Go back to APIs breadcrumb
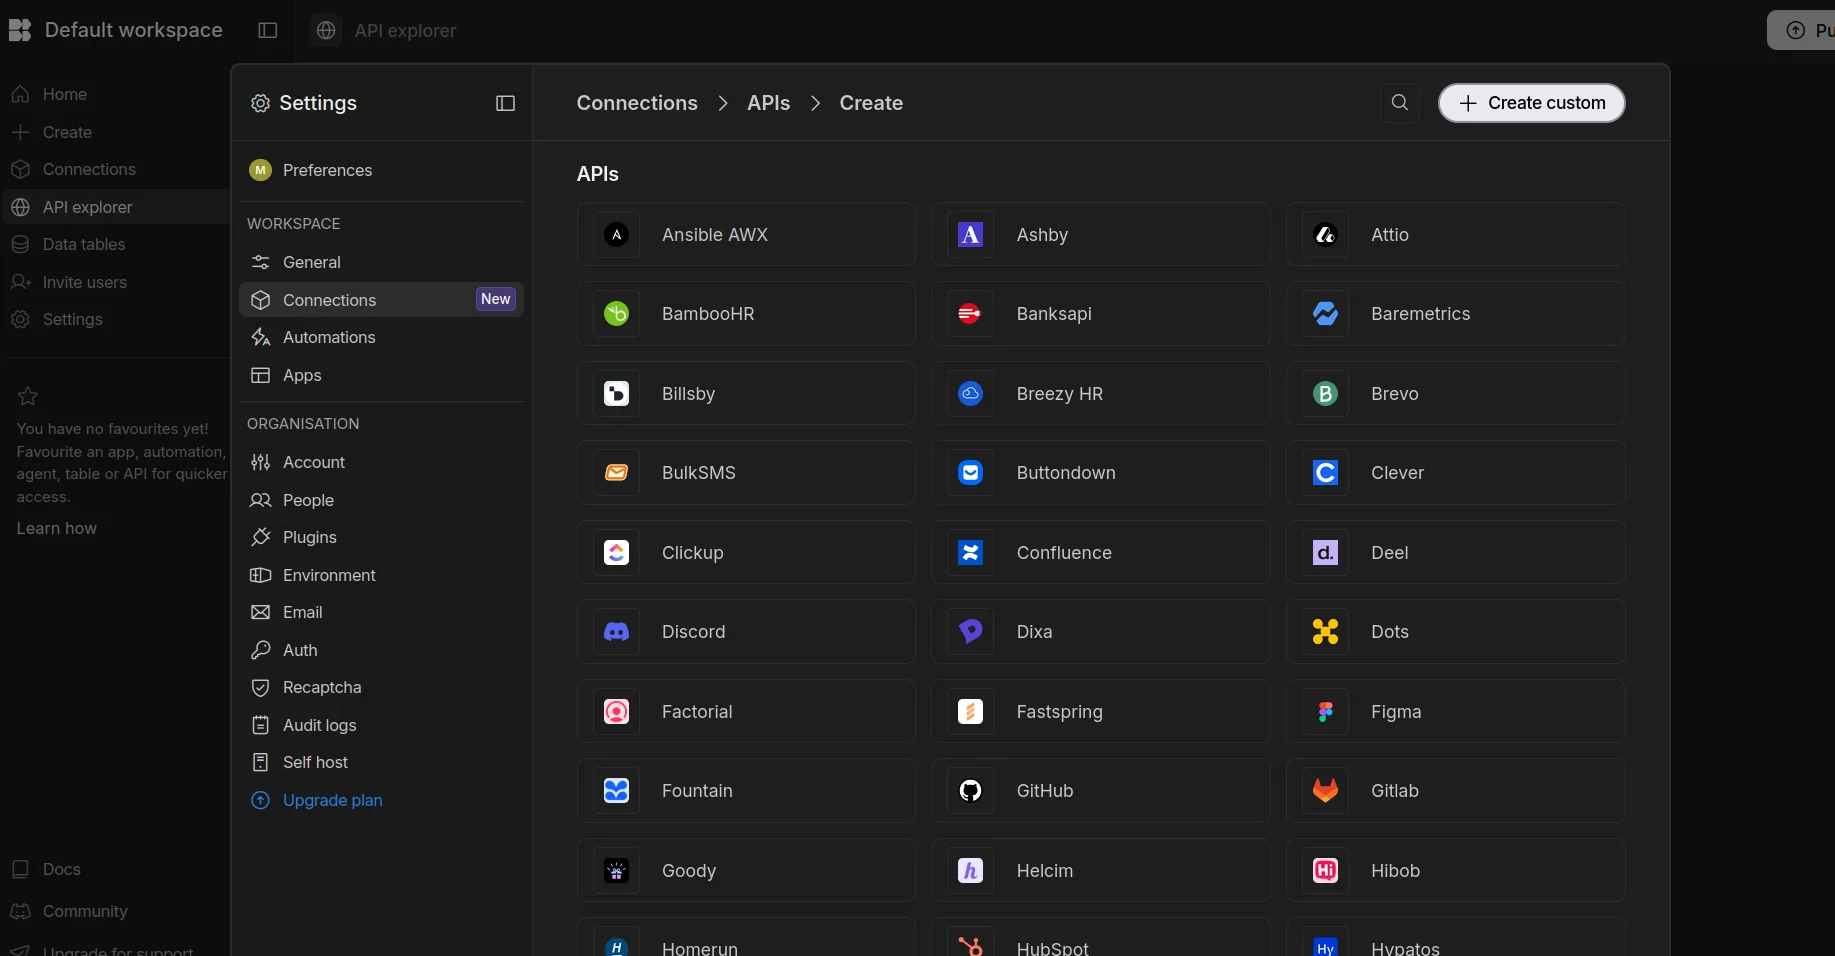Viewport: 1835px width, 956px height. coord(768,103)
